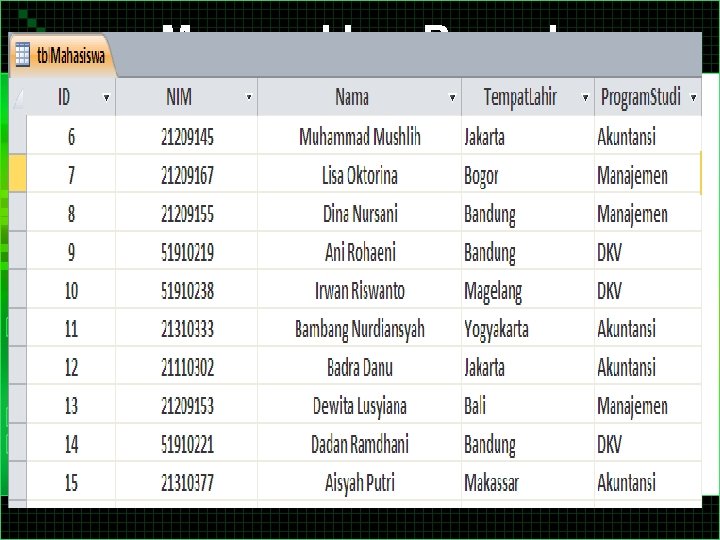720x540 pixels.
Task: Open the TempatLahir column filter dropdown
Action: pos(585,97)
